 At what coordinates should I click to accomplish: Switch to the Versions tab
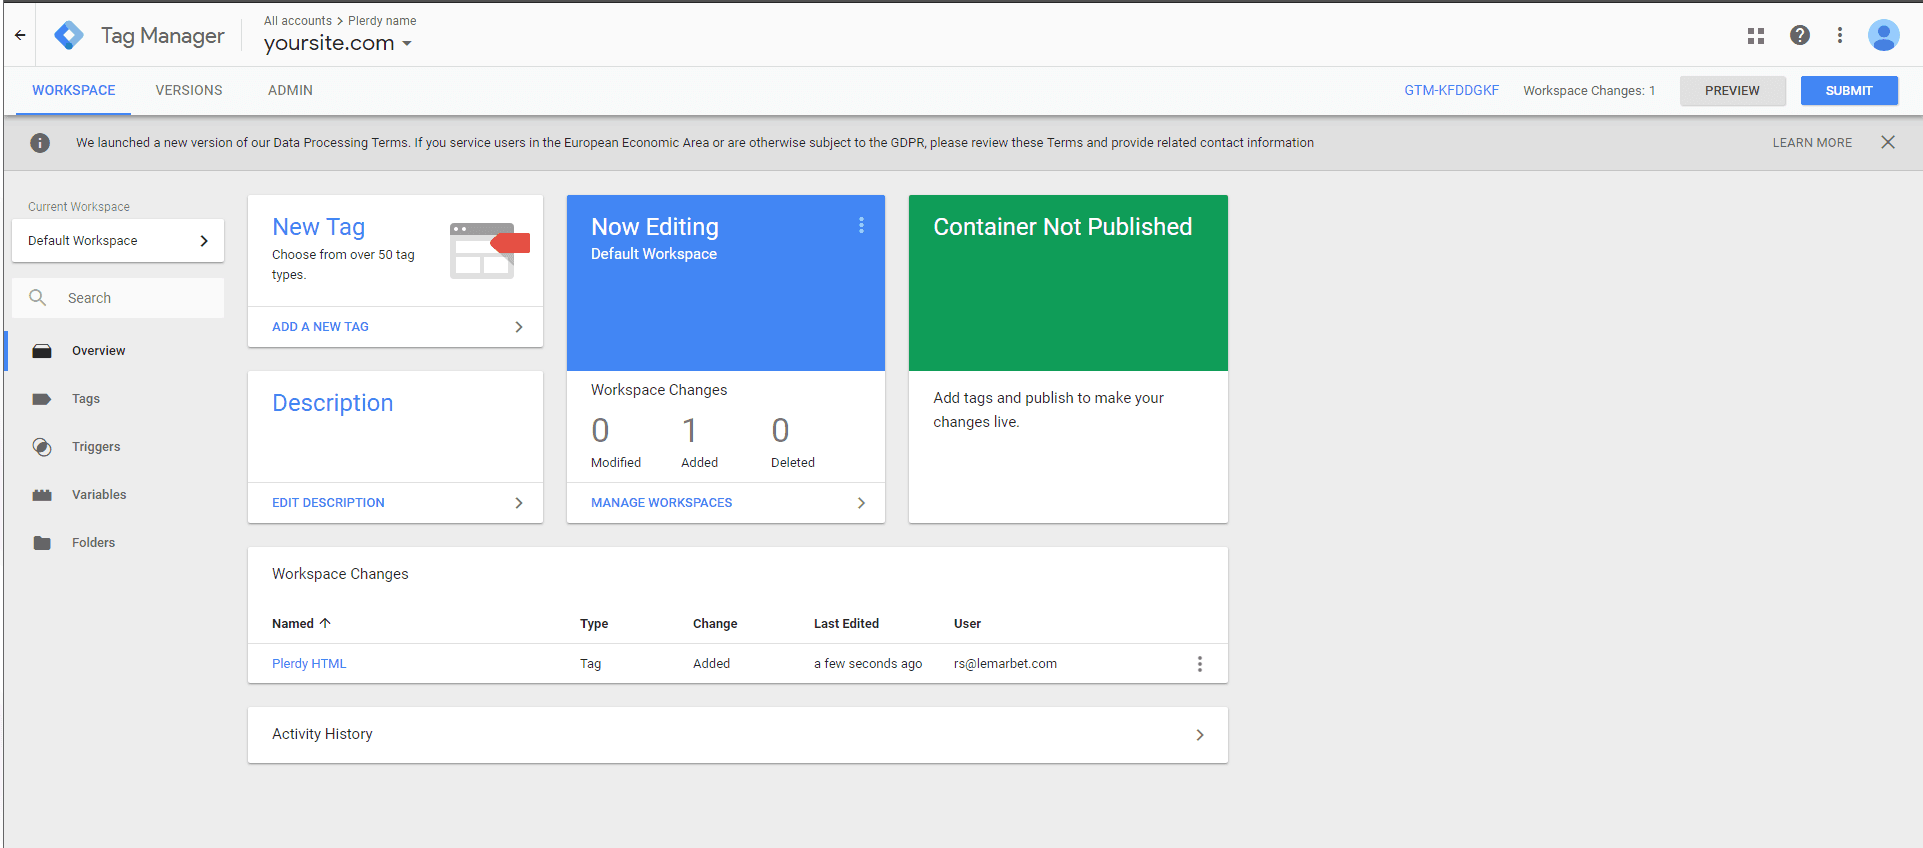tap(189, 90)
